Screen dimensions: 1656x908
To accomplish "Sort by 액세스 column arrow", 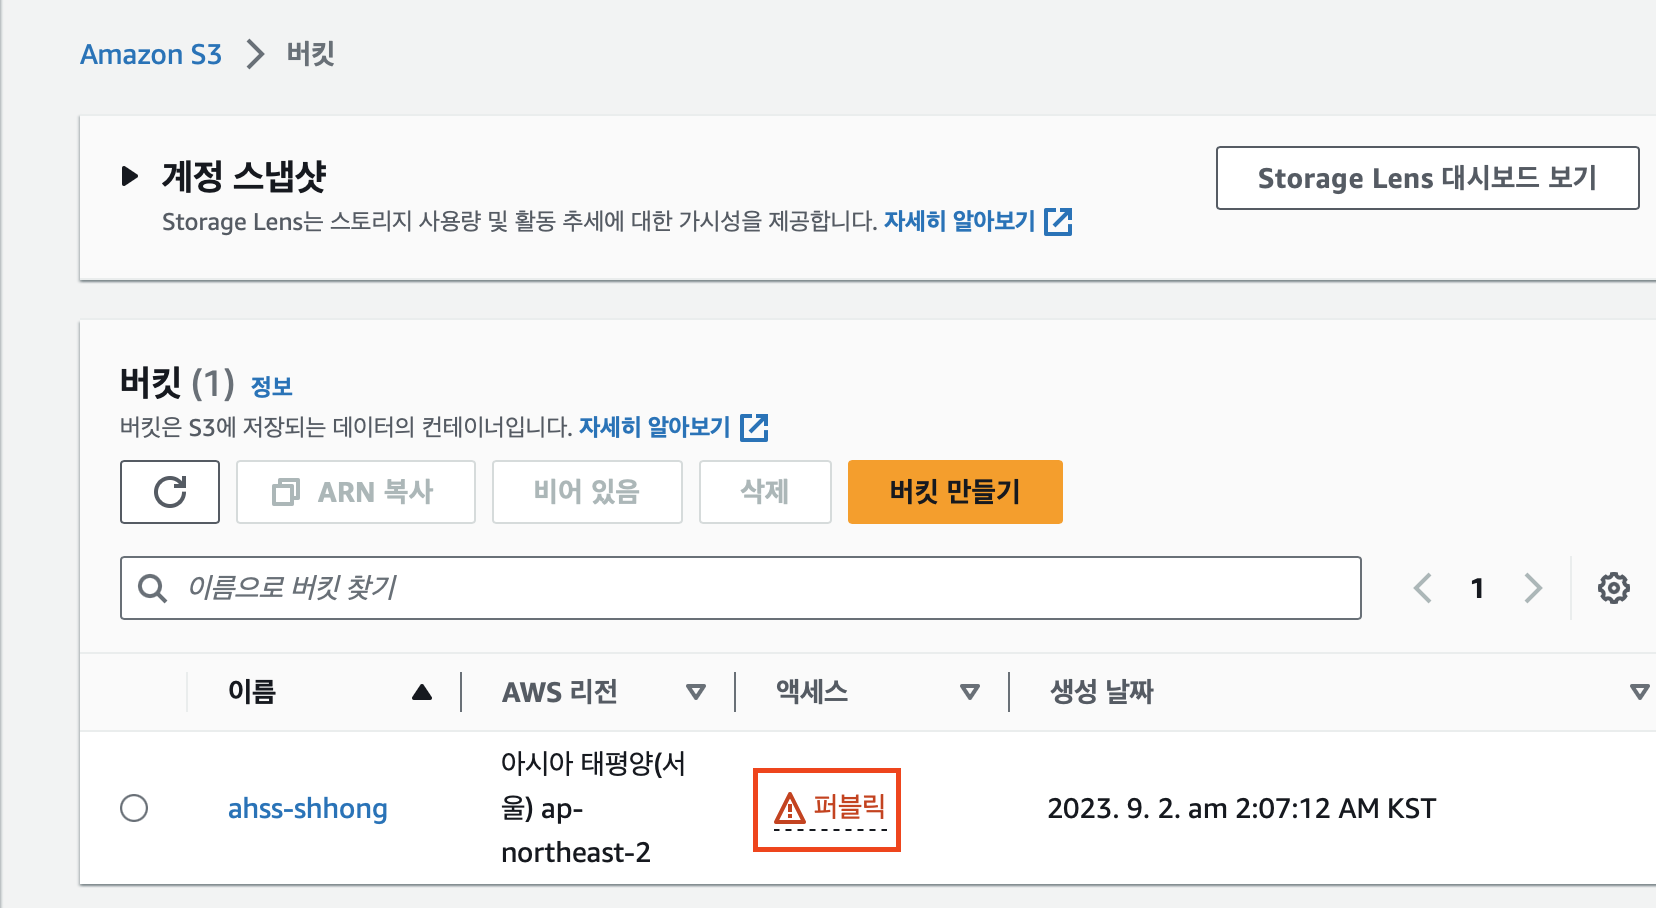I will (969, 692).
